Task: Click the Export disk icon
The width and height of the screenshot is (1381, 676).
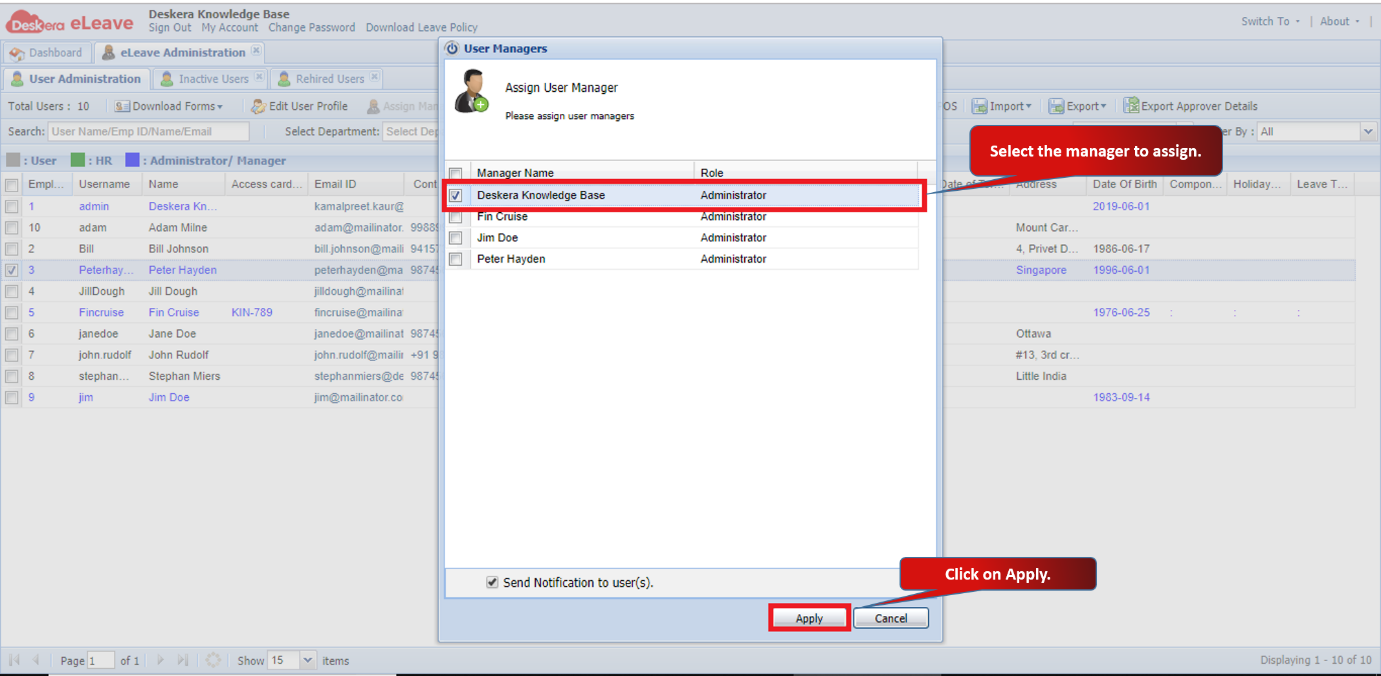Action: click(1056, 106)
